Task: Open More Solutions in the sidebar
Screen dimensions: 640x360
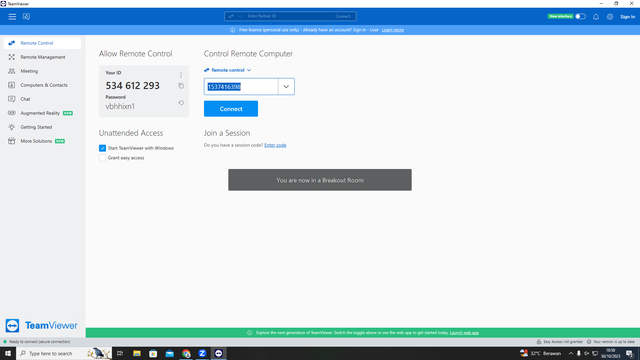Action: [x=42, y=141]
